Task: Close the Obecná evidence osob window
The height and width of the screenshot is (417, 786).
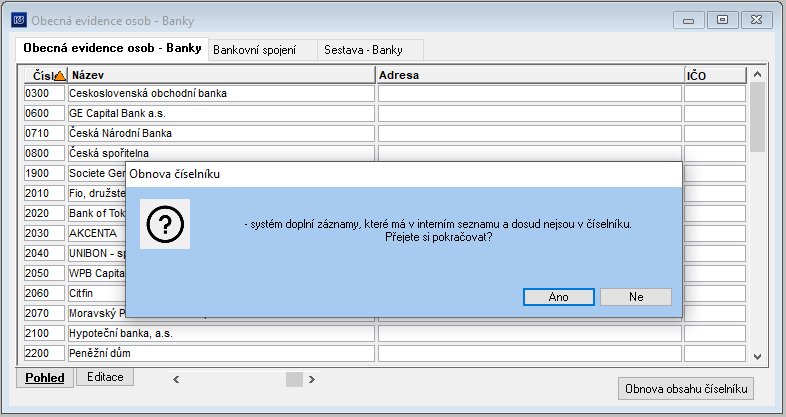Action: pyautogui.click(x=756, y=20)
